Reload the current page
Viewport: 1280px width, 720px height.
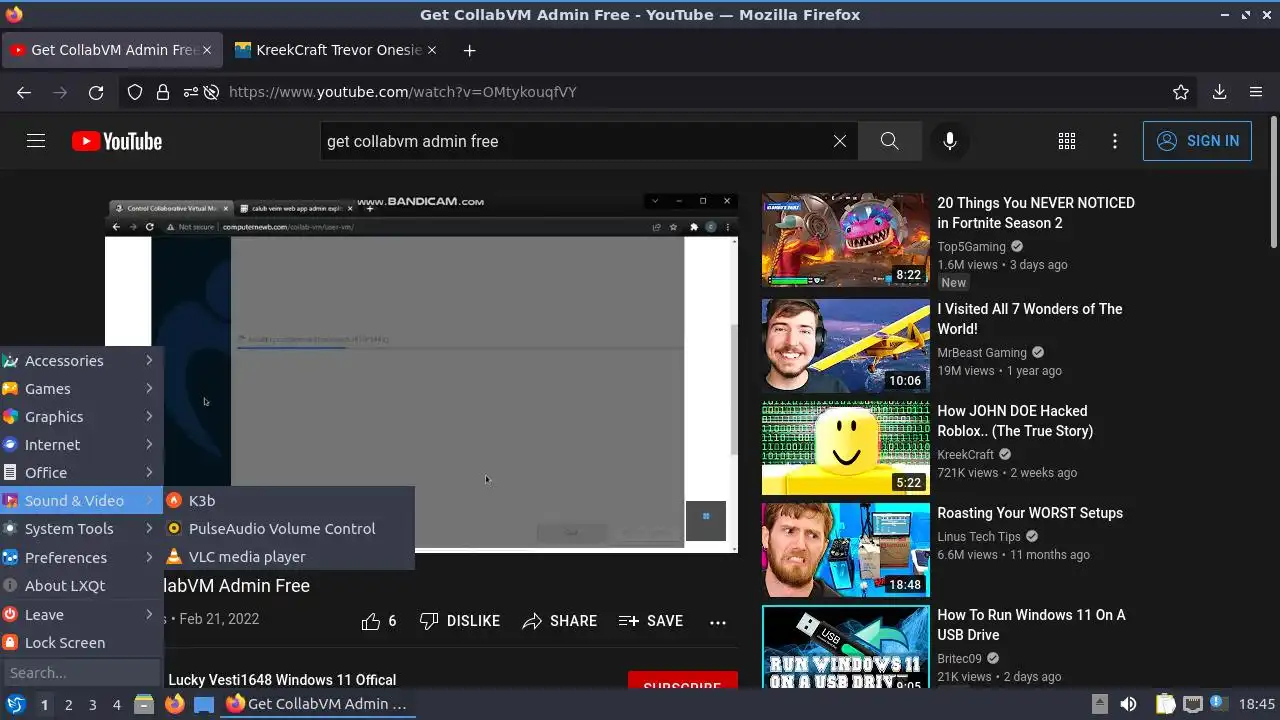pyautogui.click(x=96, y=92)
